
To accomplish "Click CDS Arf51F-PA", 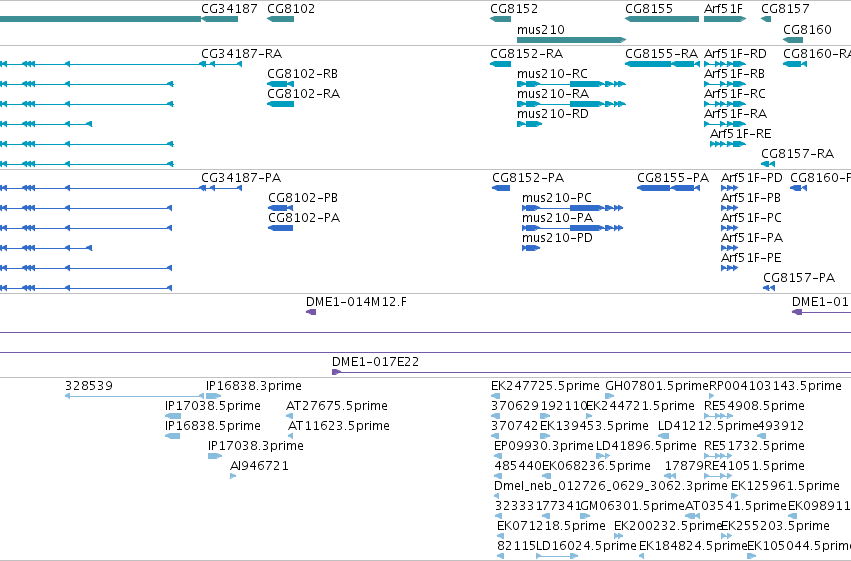I will (x=752, y=238).
